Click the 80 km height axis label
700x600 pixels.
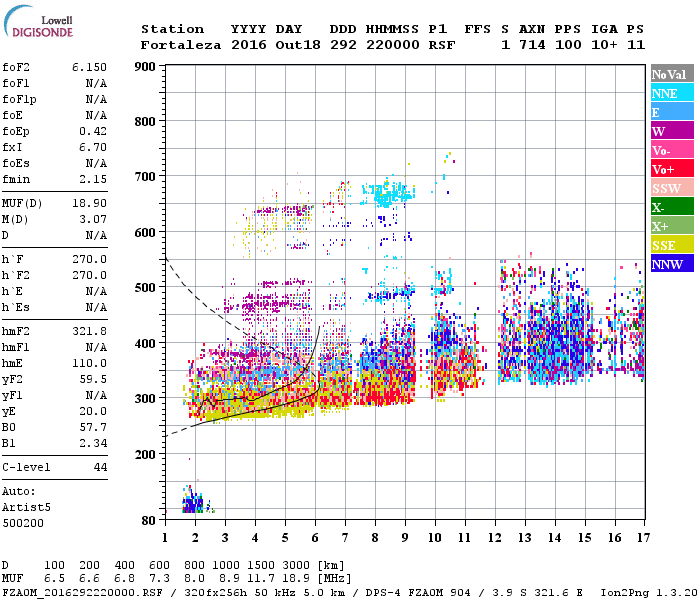click(149, 521)
